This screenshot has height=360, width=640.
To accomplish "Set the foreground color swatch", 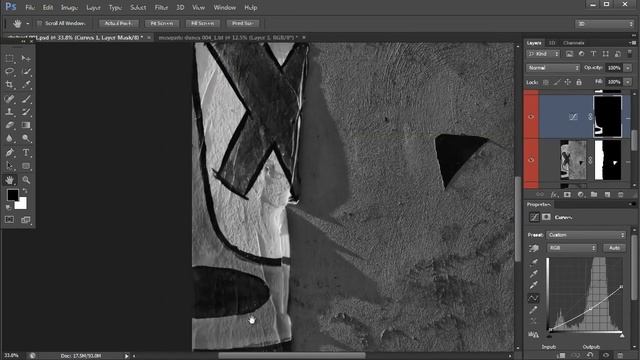I will pyautogui.click(x=12, y=195).
